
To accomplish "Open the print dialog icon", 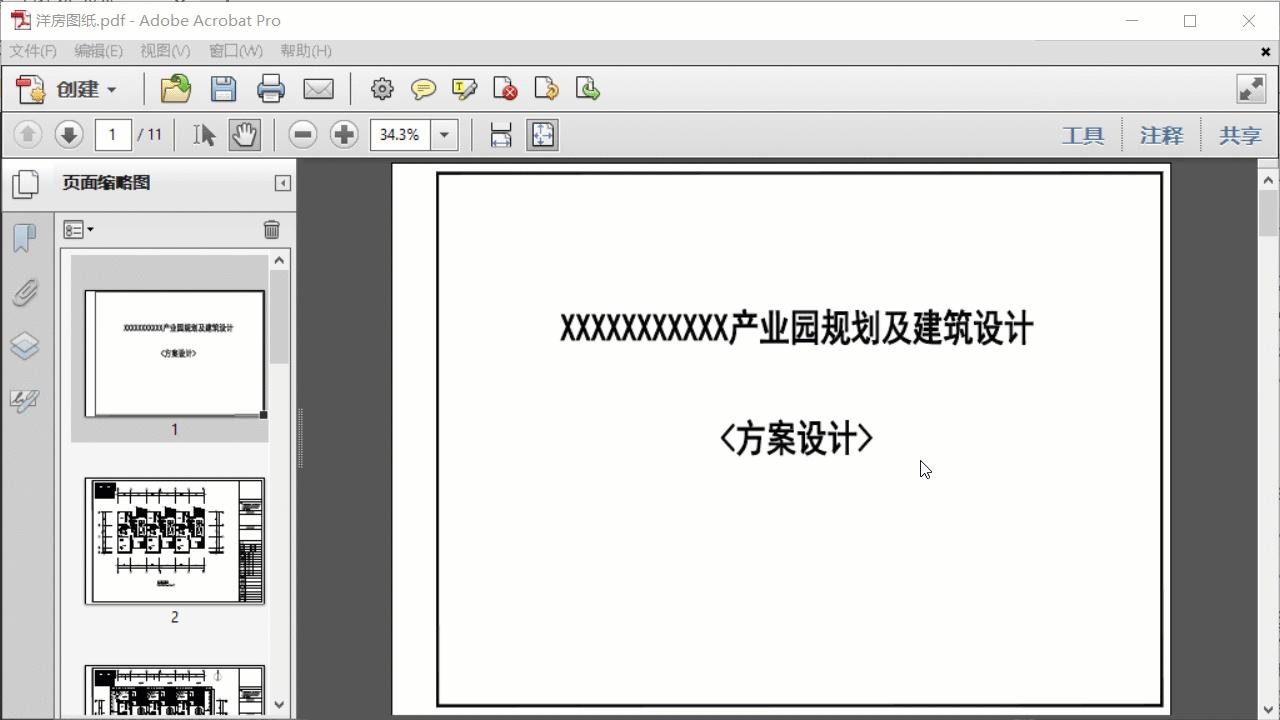I will point(271,89).
